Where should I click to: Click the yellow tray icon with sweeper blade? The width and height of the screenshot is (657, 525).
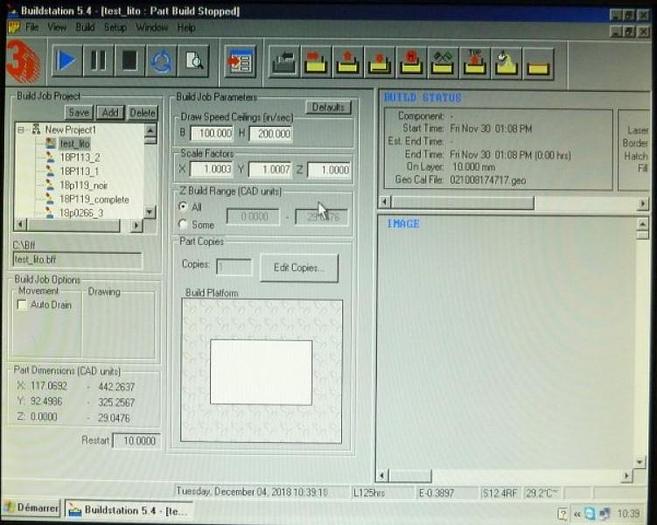coord(507,63)
